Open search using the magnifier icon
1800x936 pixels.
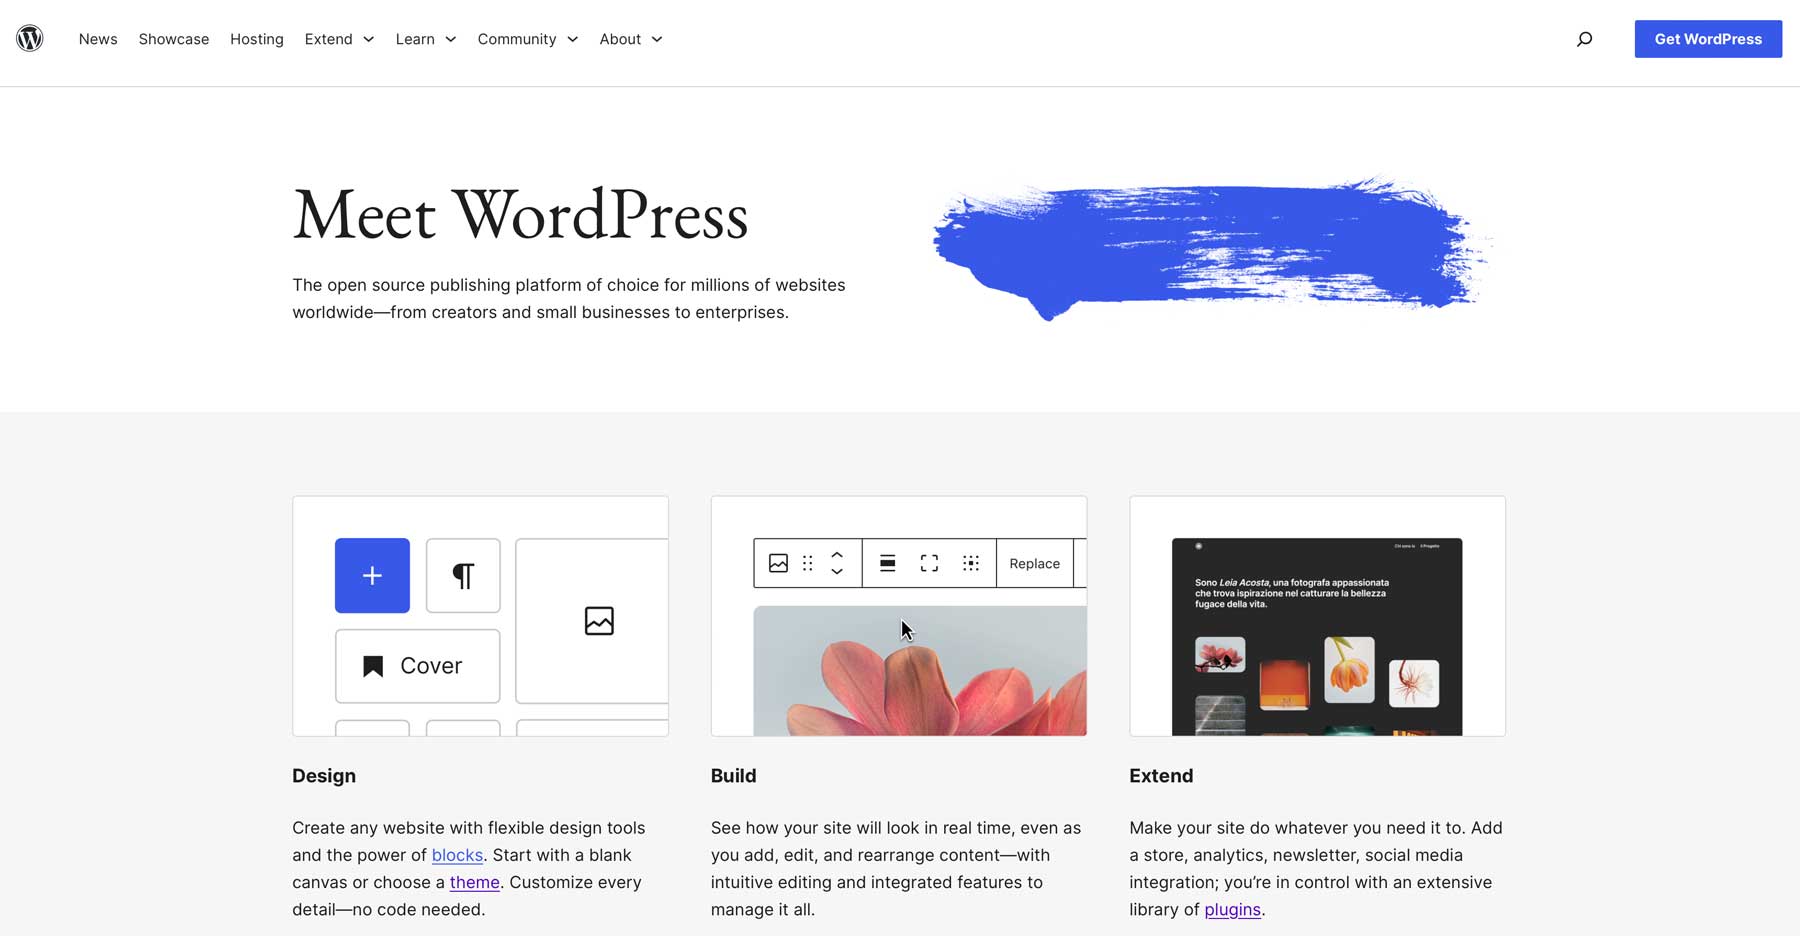coord(1585,38)
